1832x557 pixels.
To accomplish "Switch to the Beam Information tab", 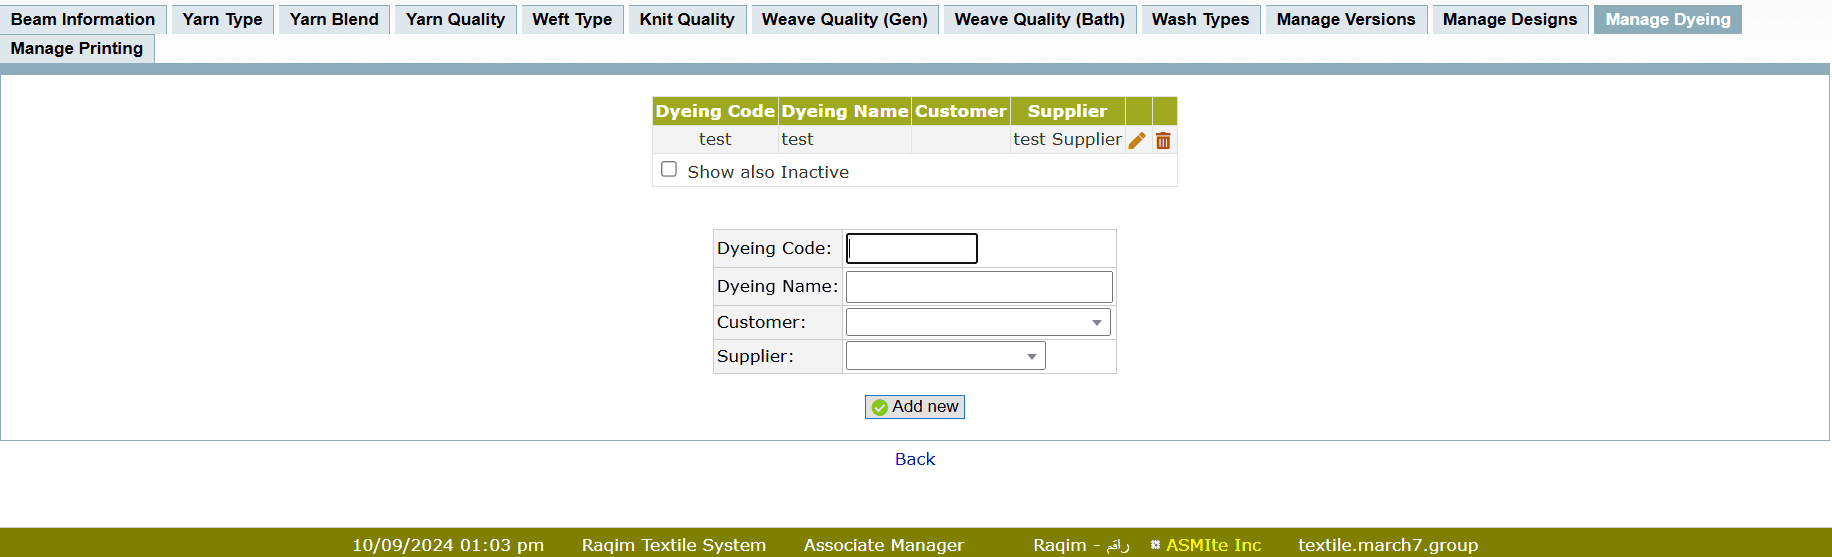I will (x=83, y=19).
